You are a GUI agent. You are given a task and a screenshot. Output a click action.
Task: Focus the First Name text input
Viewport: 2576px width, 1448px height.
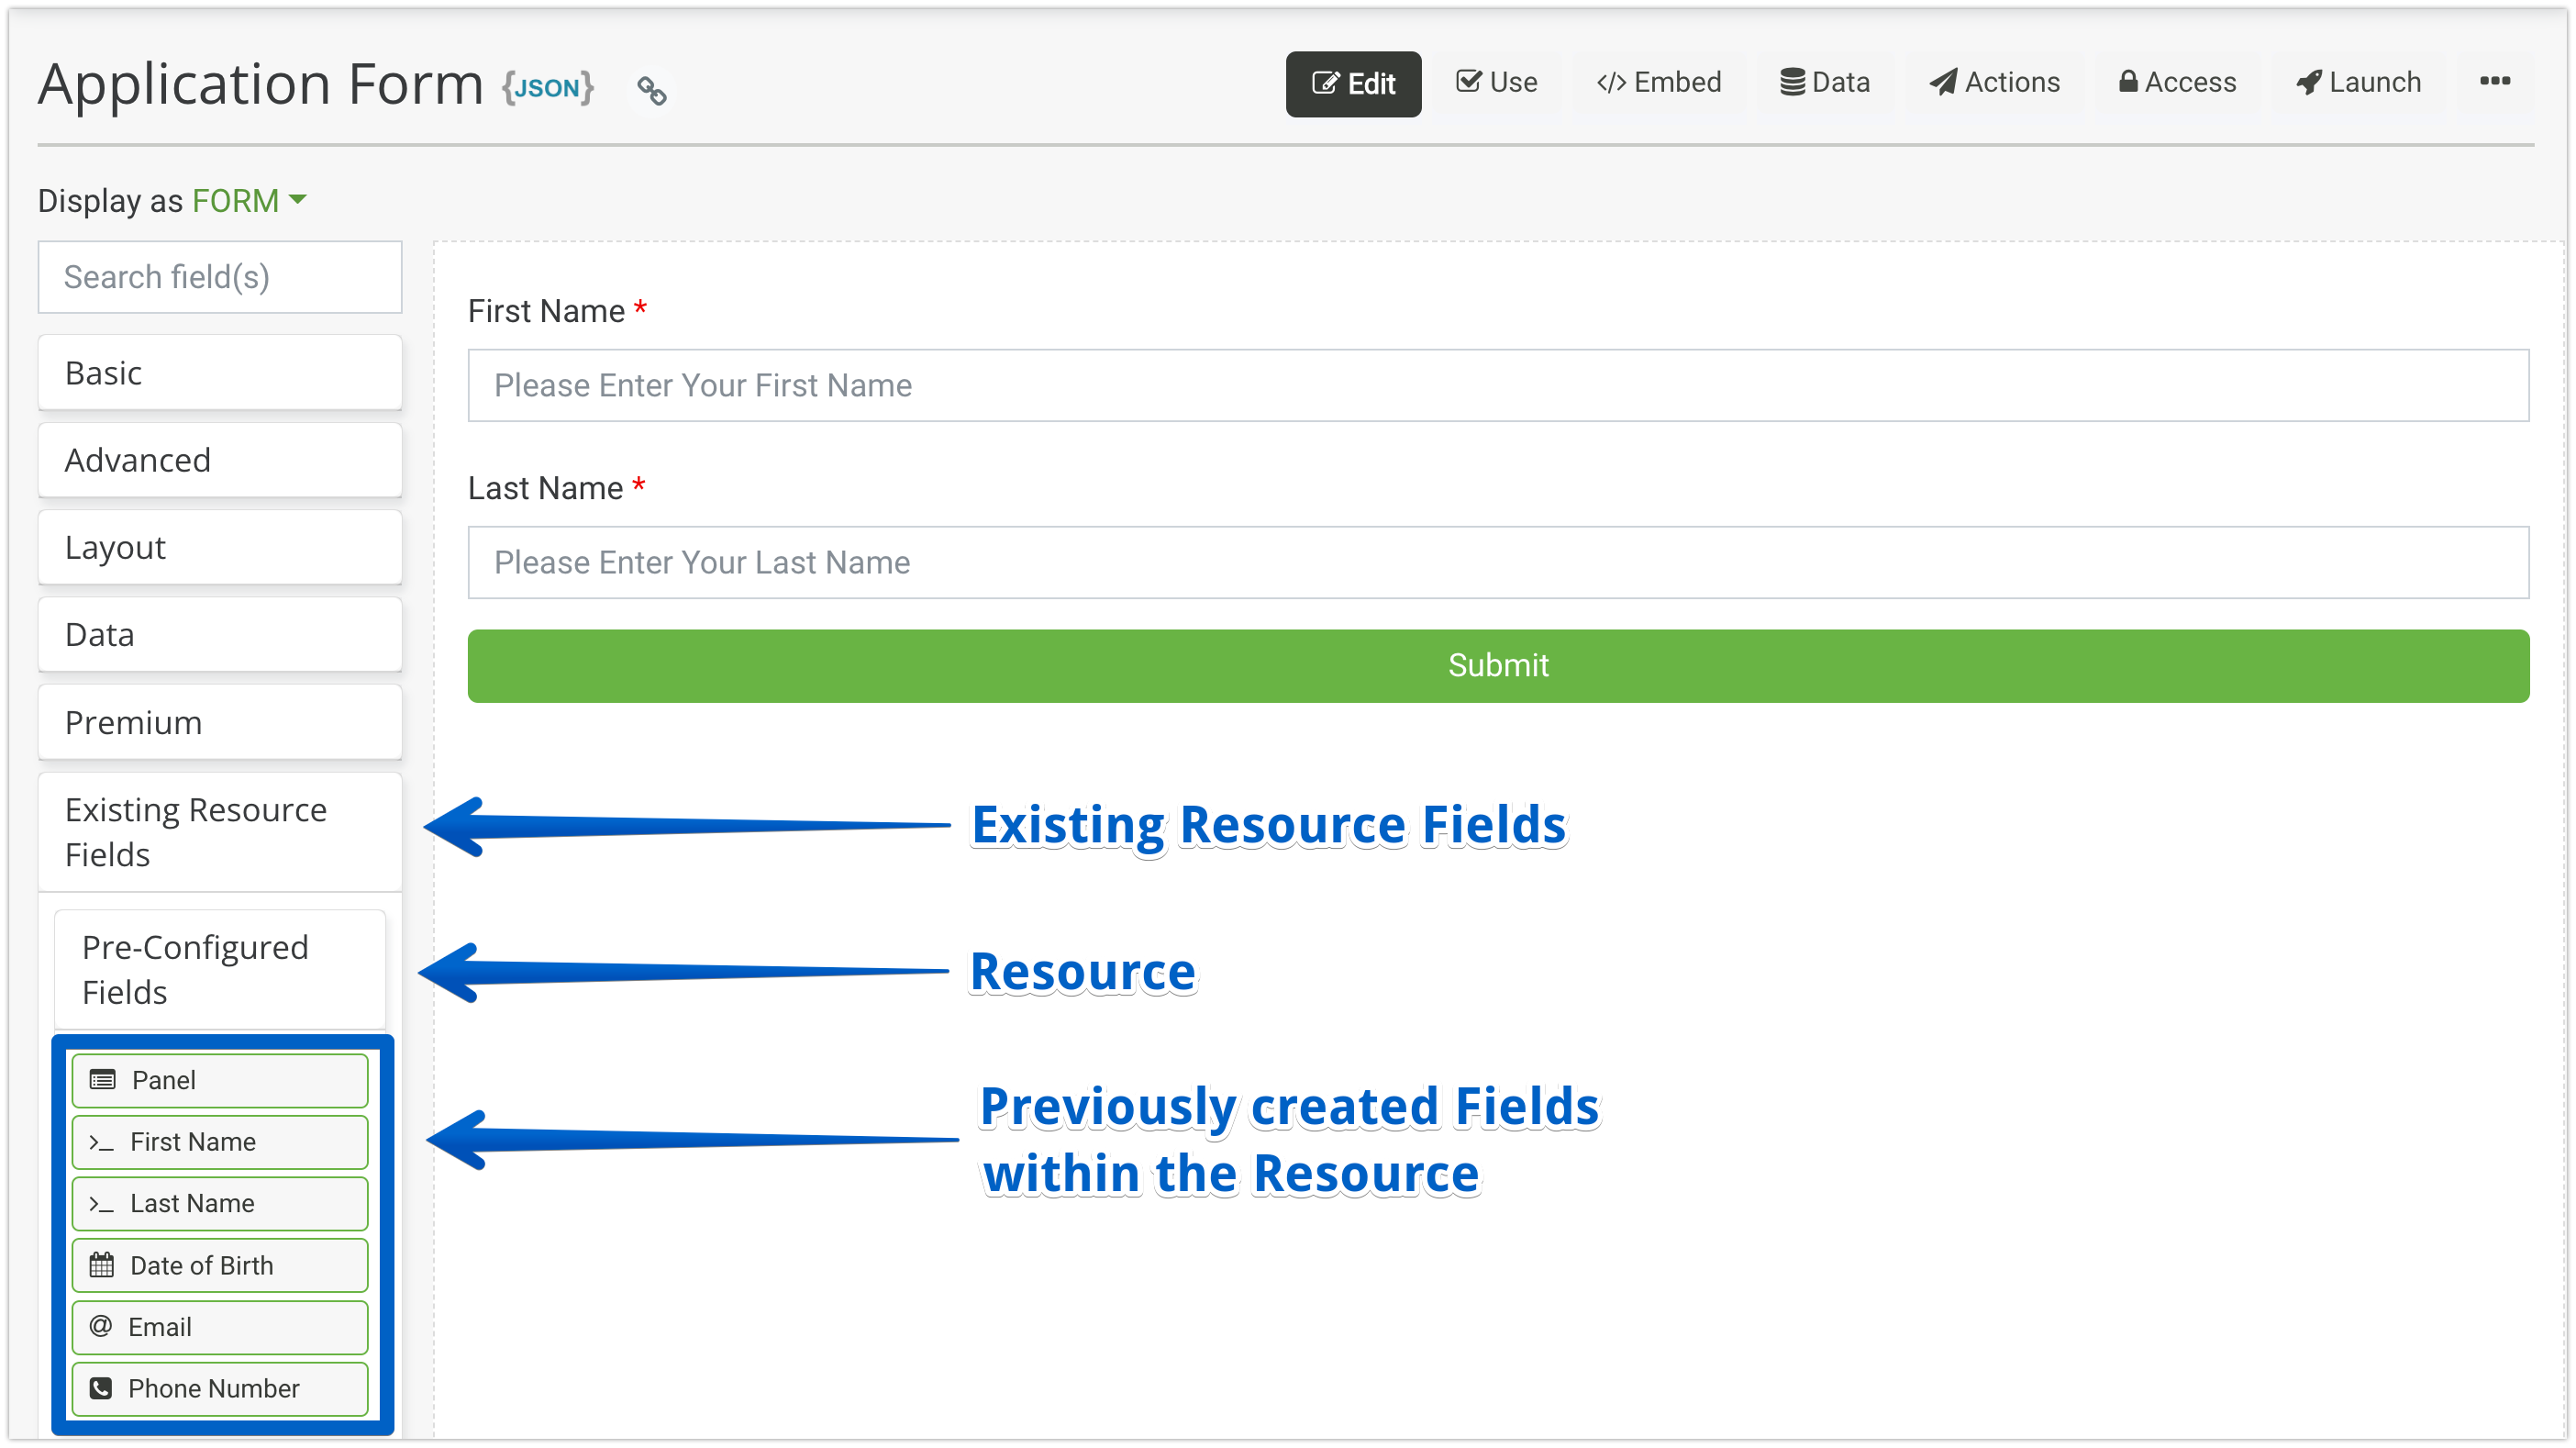1497,385
